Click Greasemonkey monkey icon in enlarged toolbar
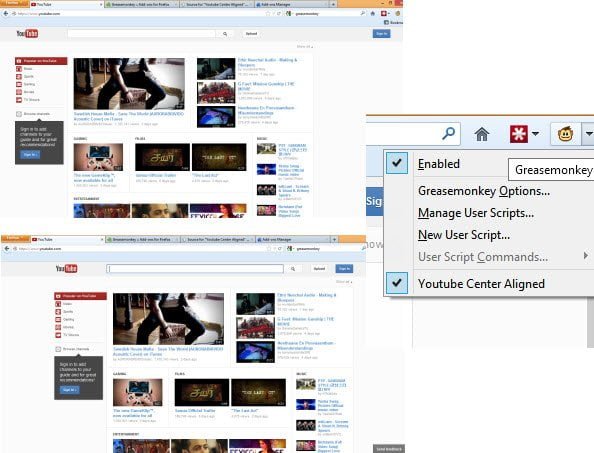Viewport: 594px width, 453px height. point(565,134)
